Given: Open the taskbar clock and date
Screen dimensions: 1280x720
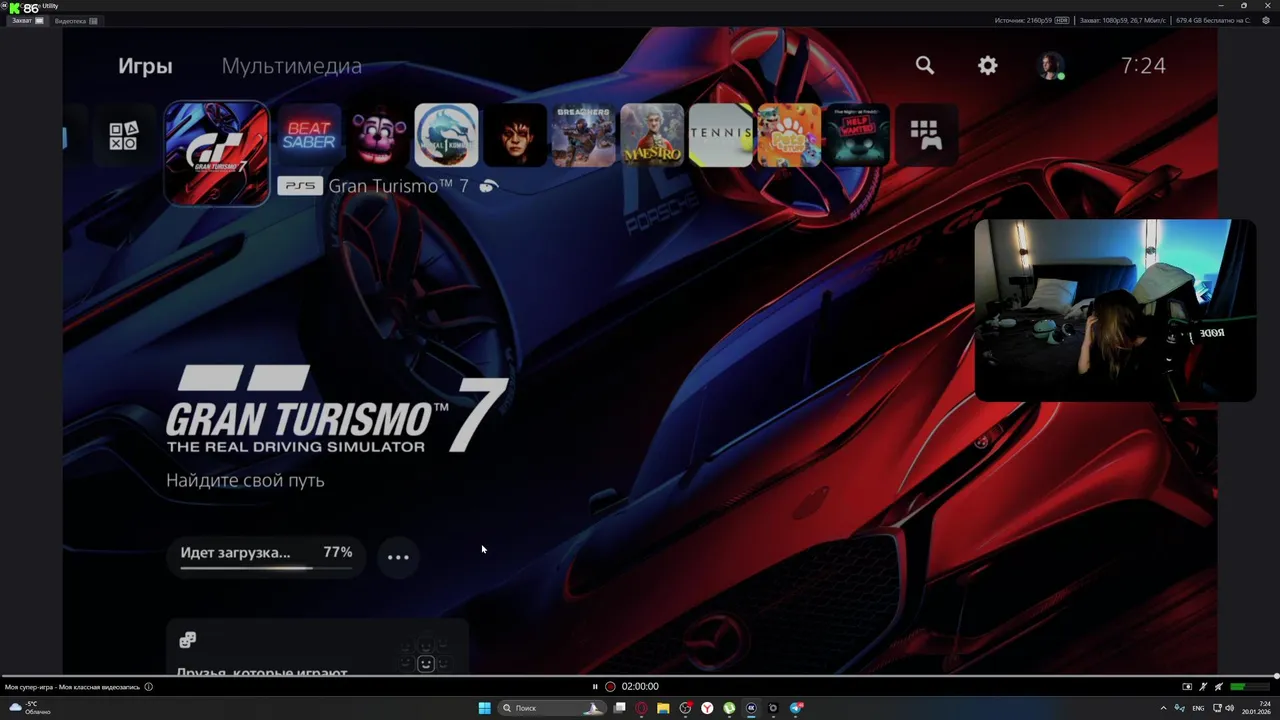Looking at the screenshot, I should [x=1257, y=708].
